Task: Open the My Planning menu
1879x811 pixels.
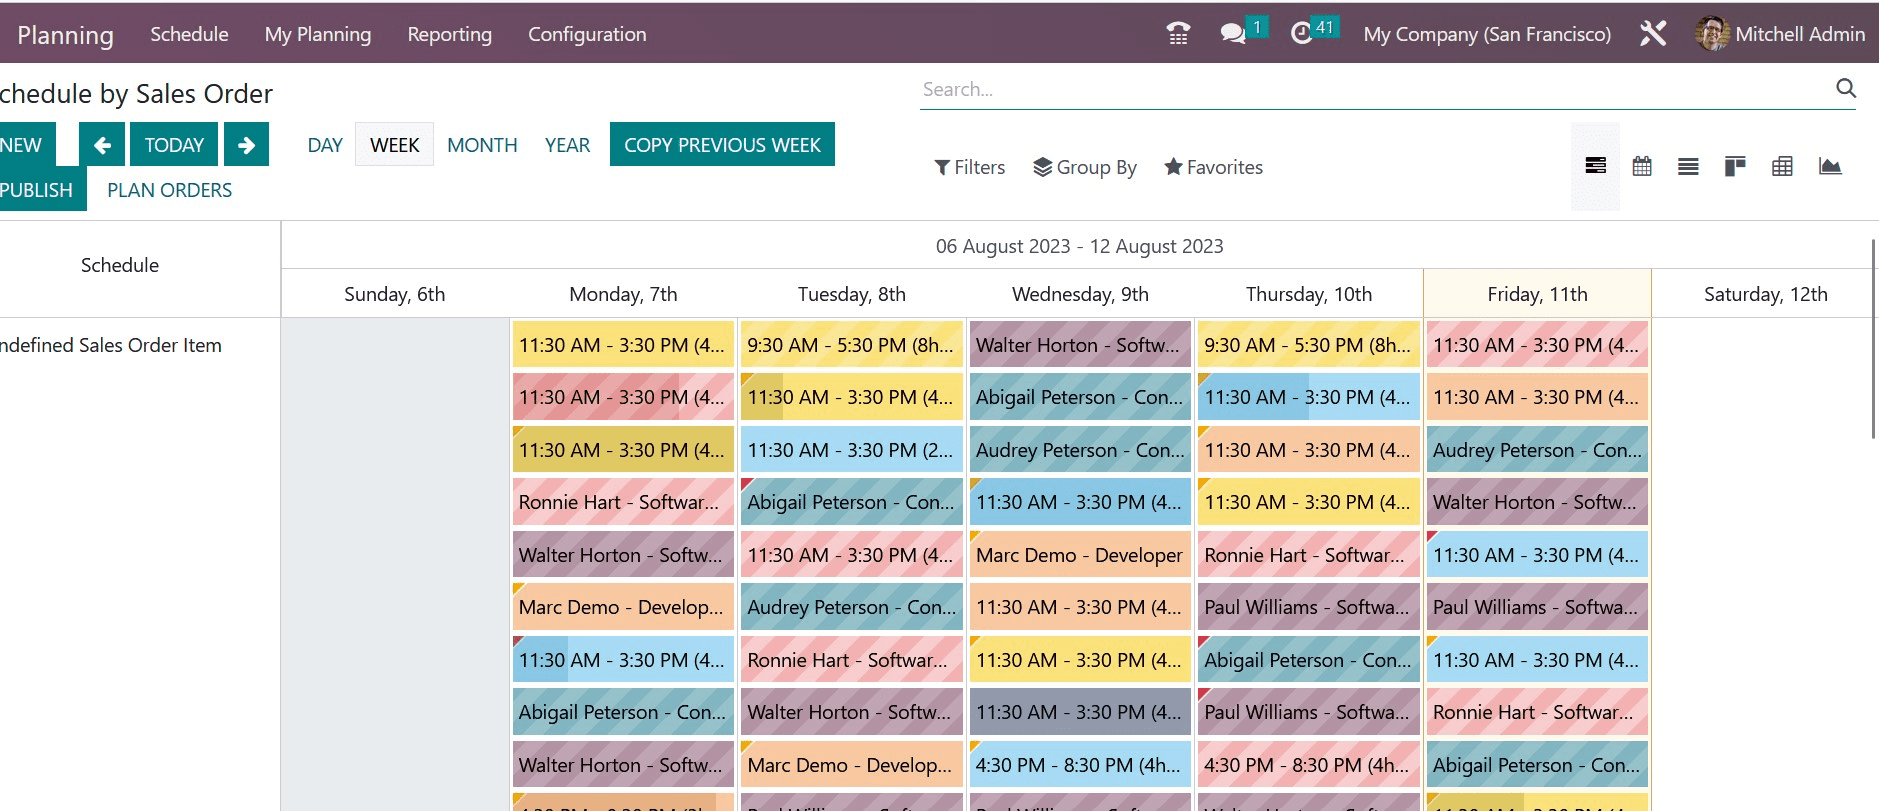Action: [x=318, y=34]
